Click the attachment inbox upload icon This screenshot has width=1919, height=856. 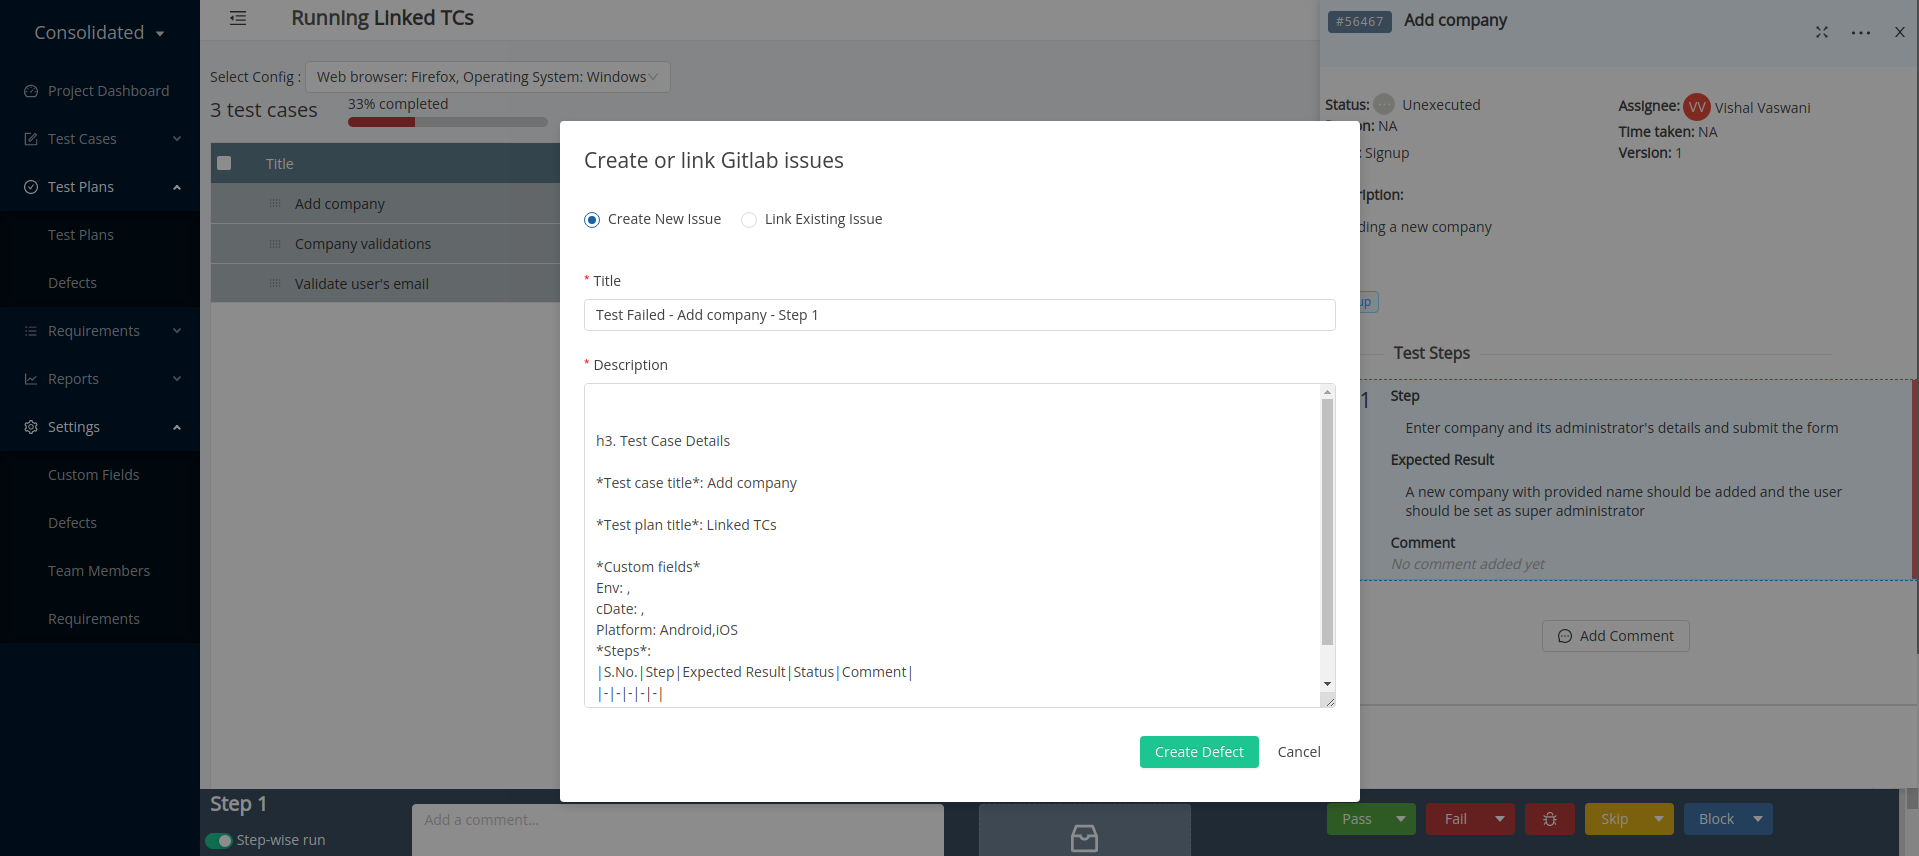1085,837
